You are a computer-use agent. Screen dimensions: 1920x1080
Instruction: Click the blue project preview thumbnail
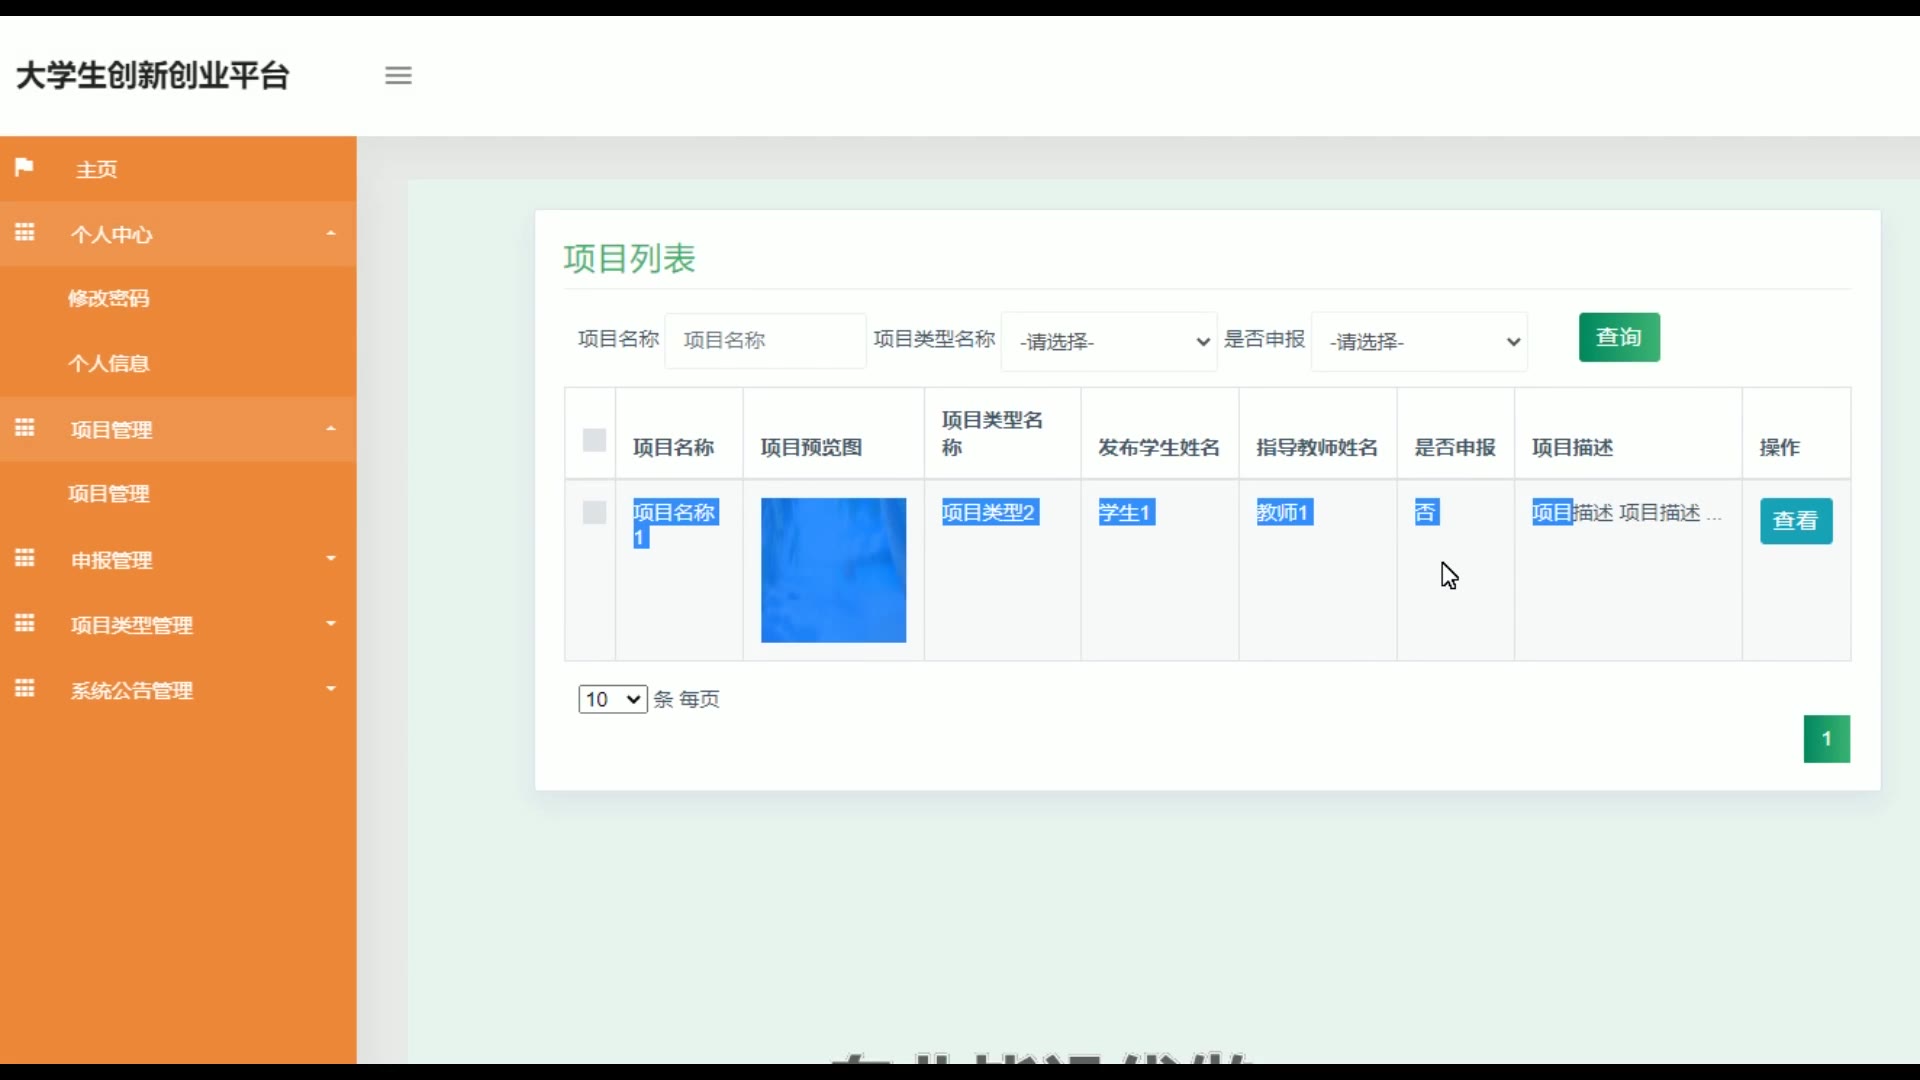[833, 570]
